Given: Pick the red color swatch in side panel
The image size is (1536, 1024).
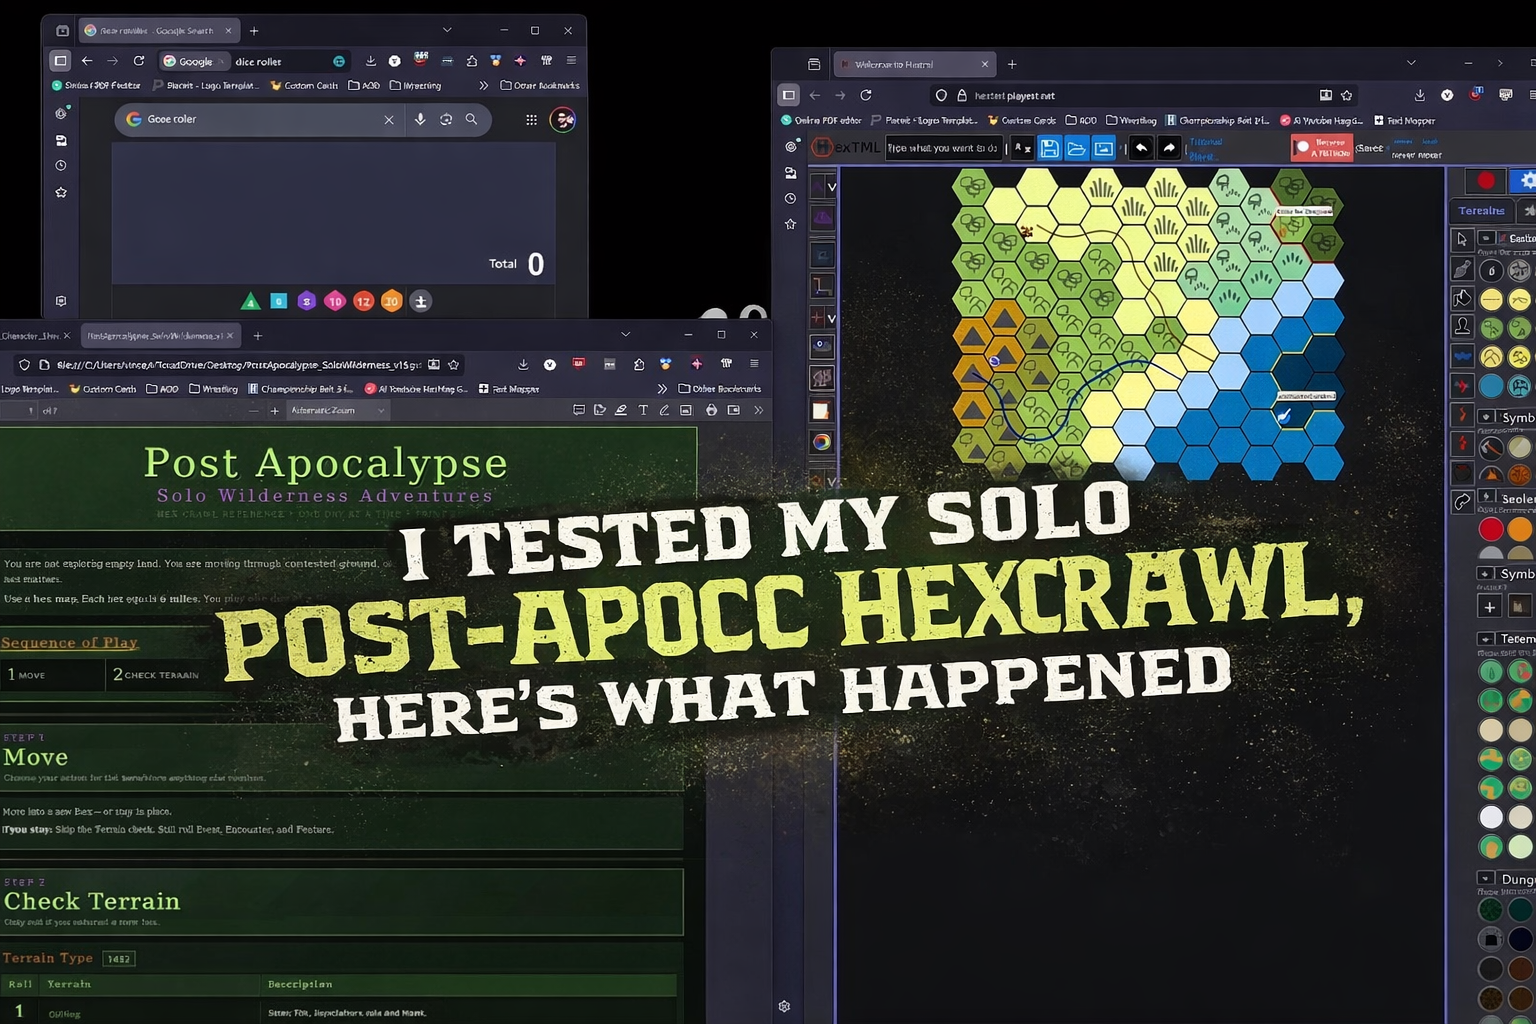Looking at the screenshot, I should [x=1491, y=529].
